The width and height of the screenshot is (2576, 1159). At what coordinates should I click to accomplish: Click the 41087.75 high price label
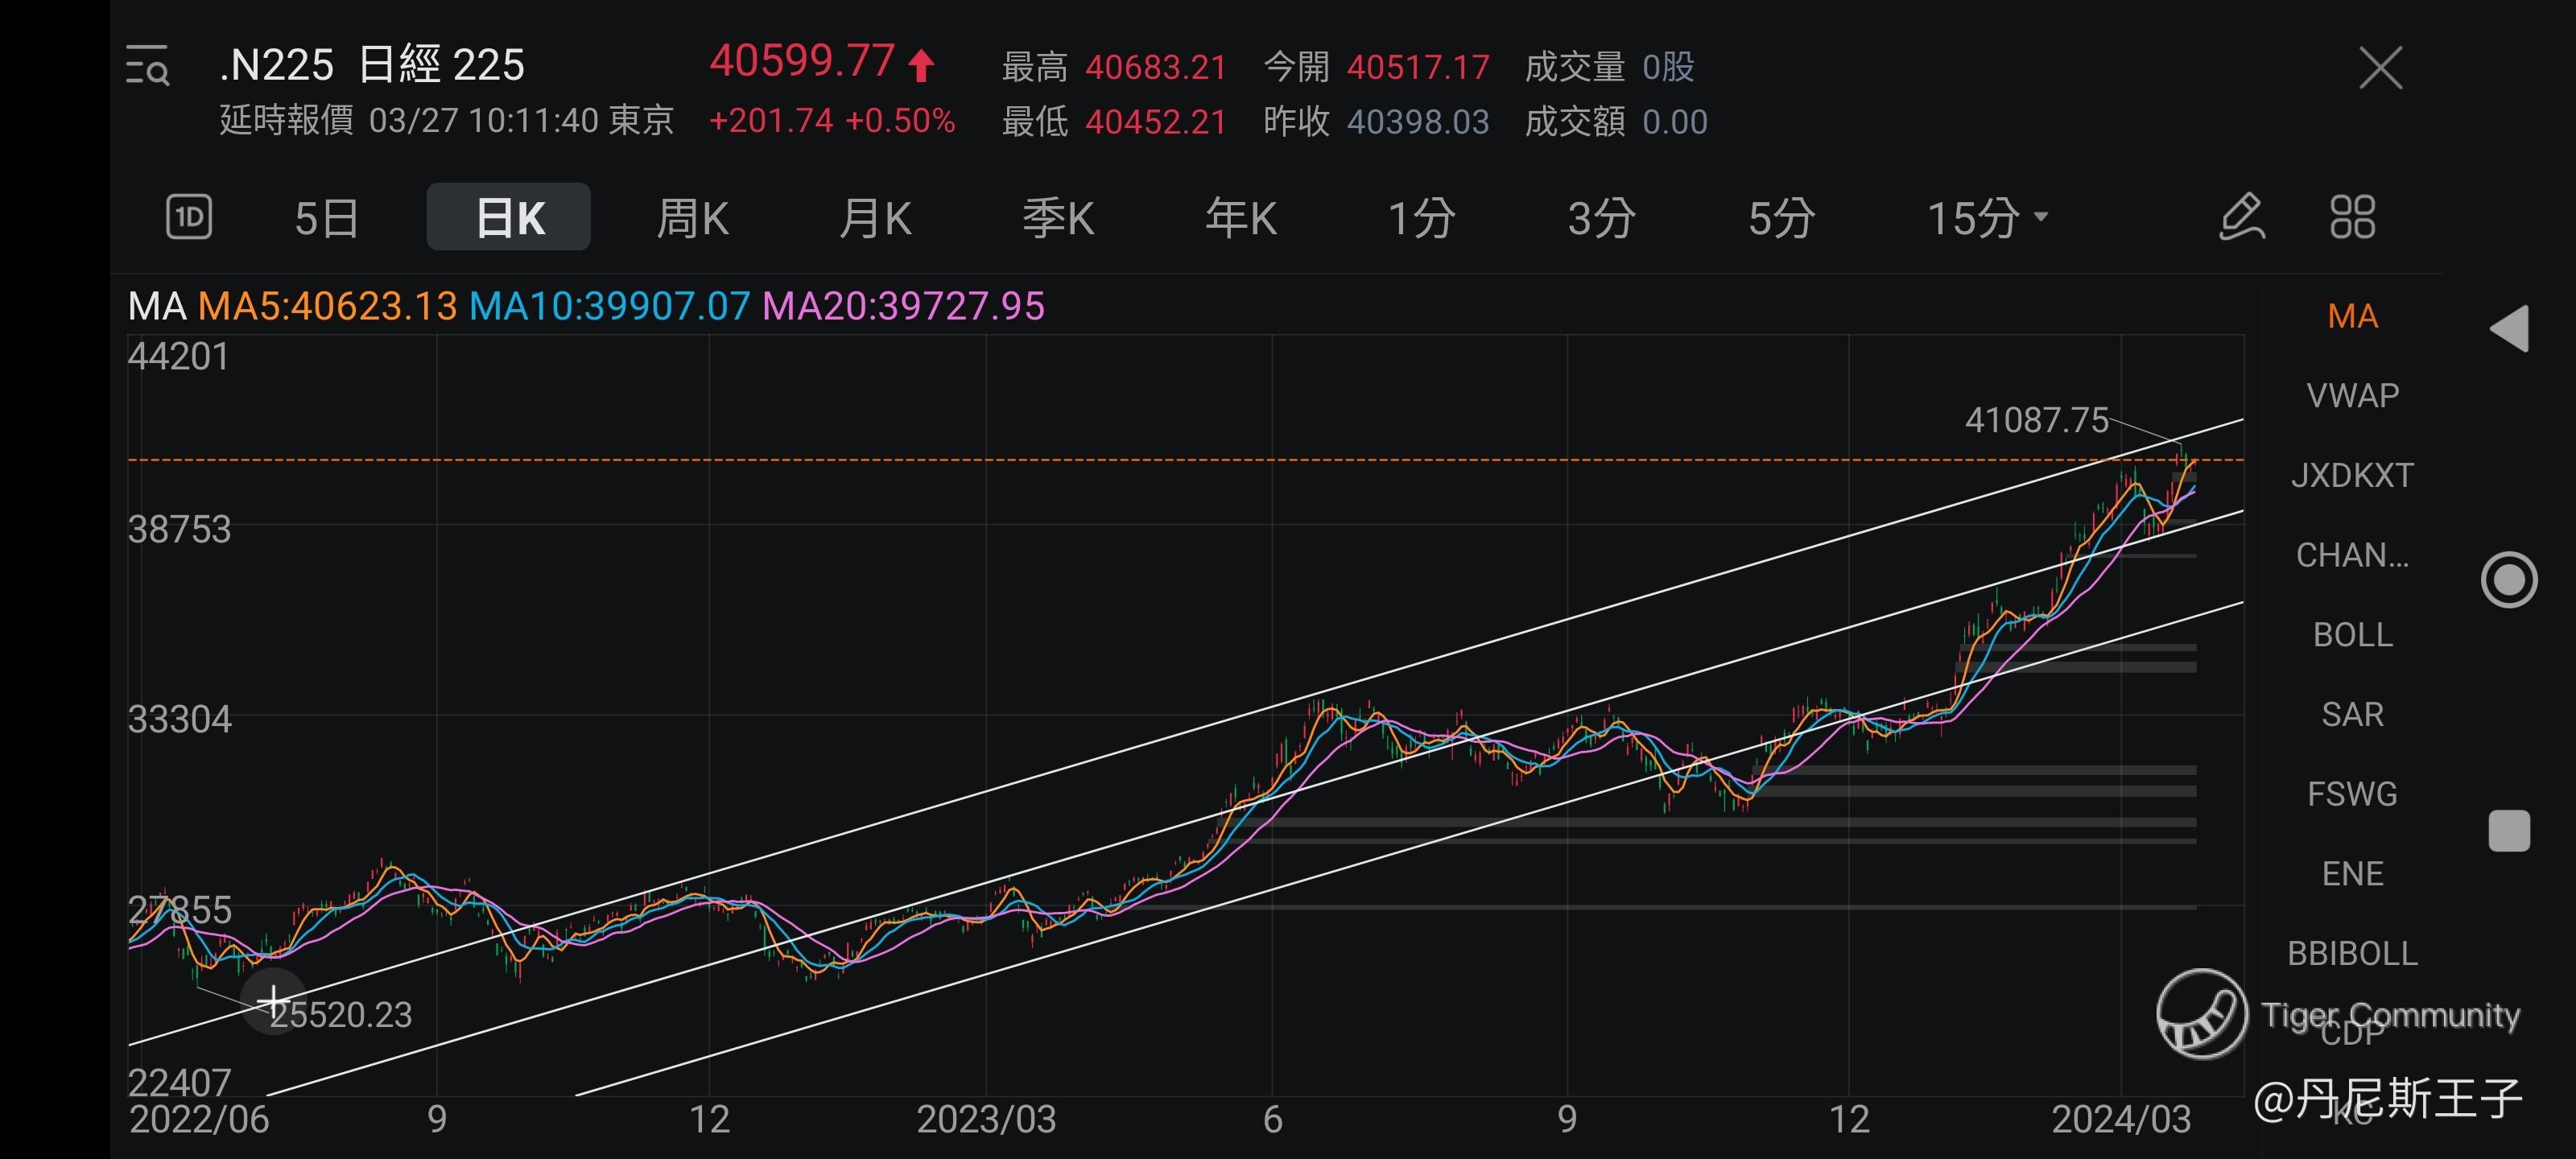coord(2036,420)
